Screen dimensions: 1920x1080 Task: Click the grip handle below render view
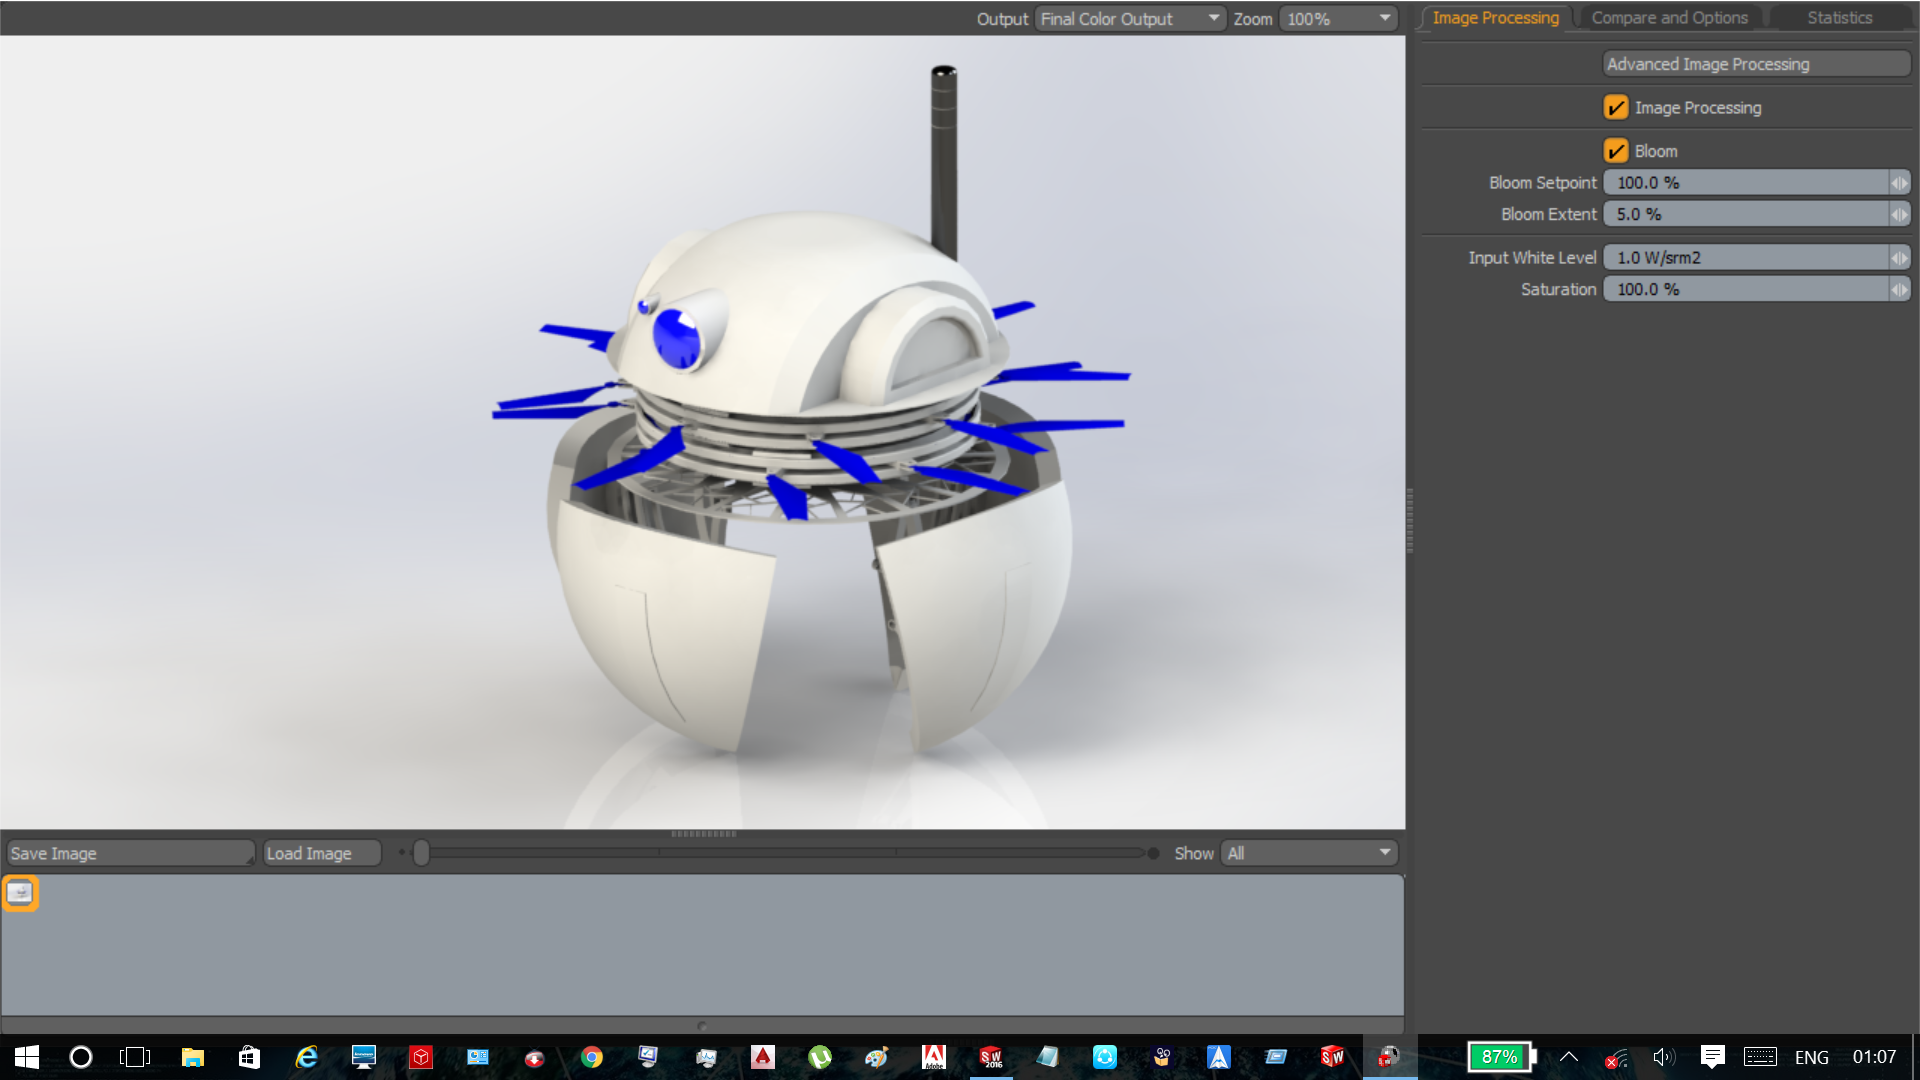click(704, 833)
